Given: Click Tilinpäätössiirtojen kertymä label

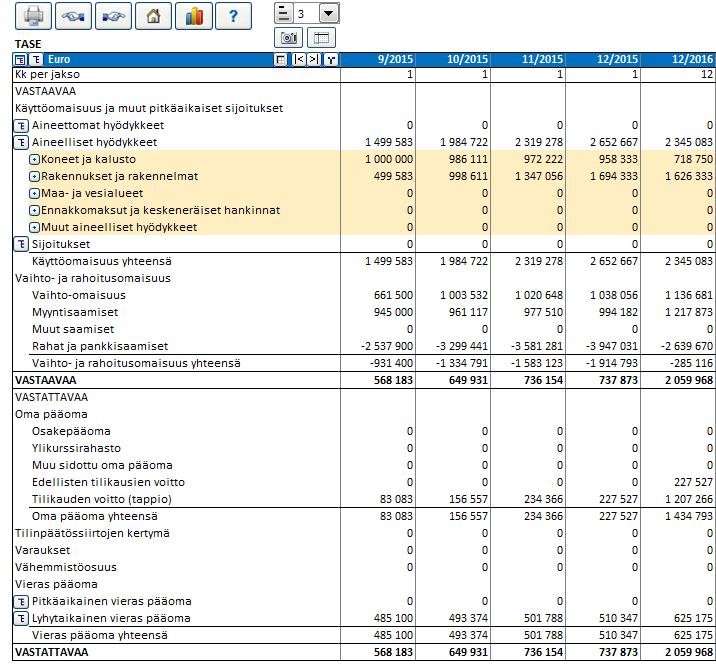Looking at the screenshot, I should pyautogui.click(x=92, y=533).
